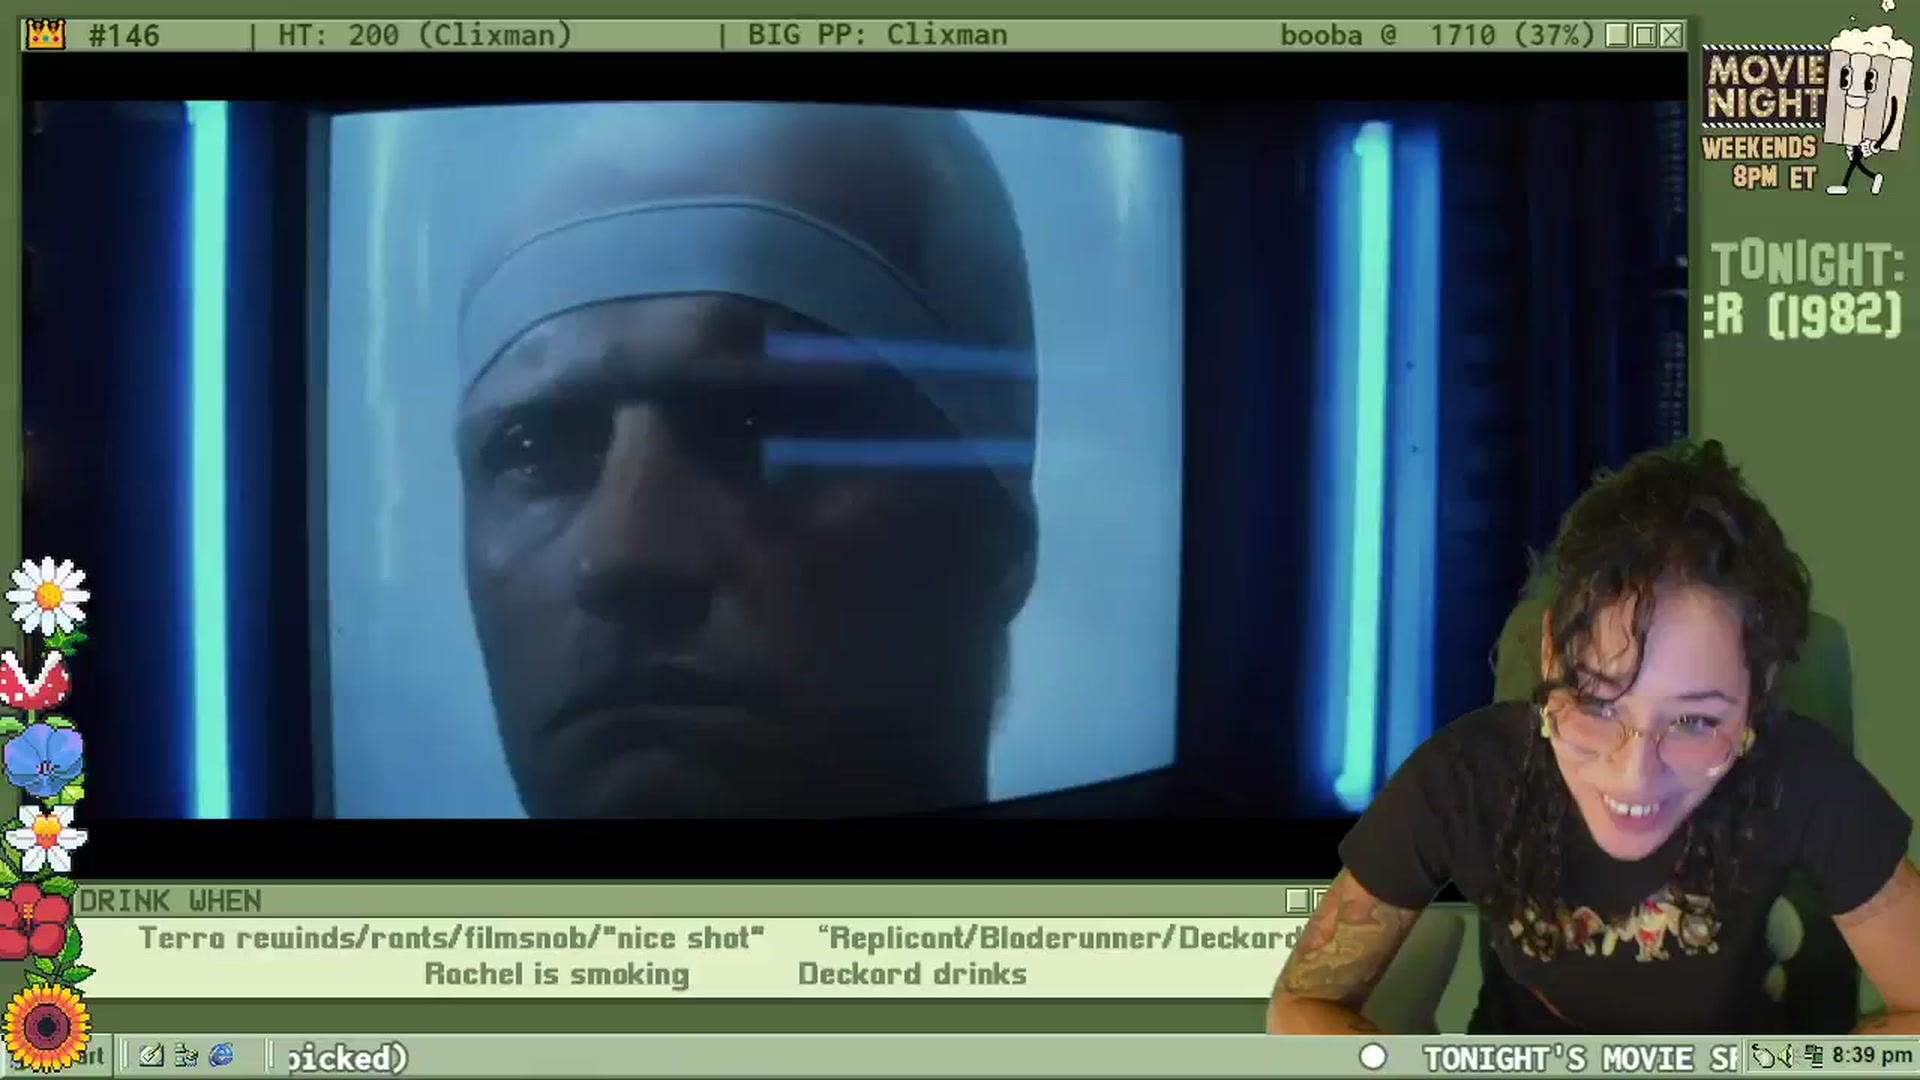Click the white circle indicator in the taskbar
The width and height of the screenshot is (1920, 1080).
click(x=1373, y=1057)
